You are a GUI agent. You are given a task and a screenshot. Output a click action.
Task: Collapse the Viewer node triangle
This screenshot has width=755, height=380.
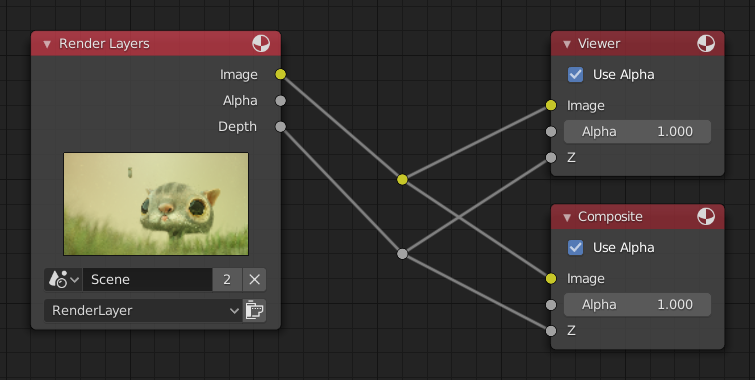coord(567,44)
